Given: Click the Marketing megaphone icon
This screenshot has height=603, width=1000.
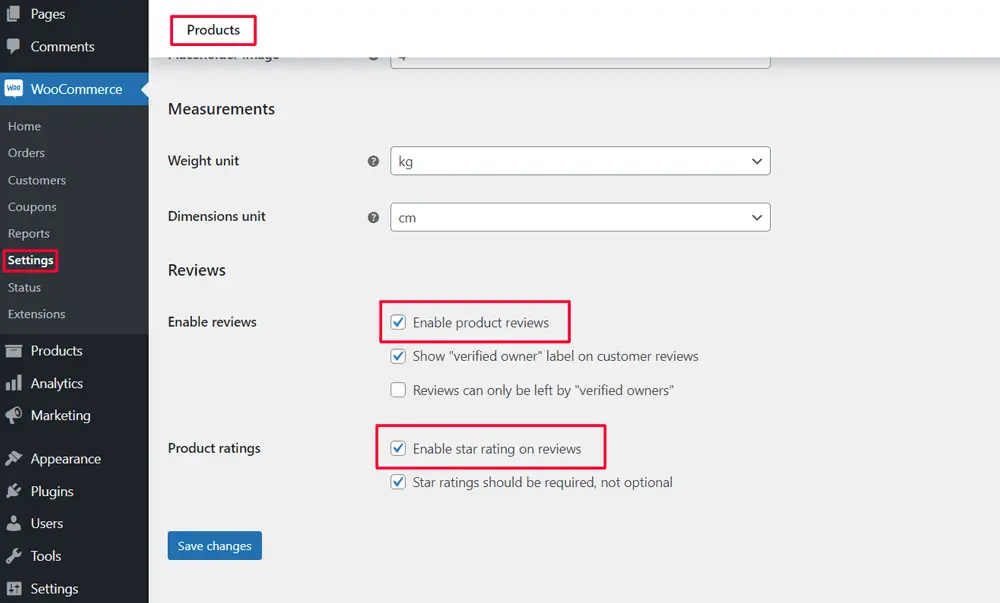Looking at the screenshot, I should click(16, 416).
